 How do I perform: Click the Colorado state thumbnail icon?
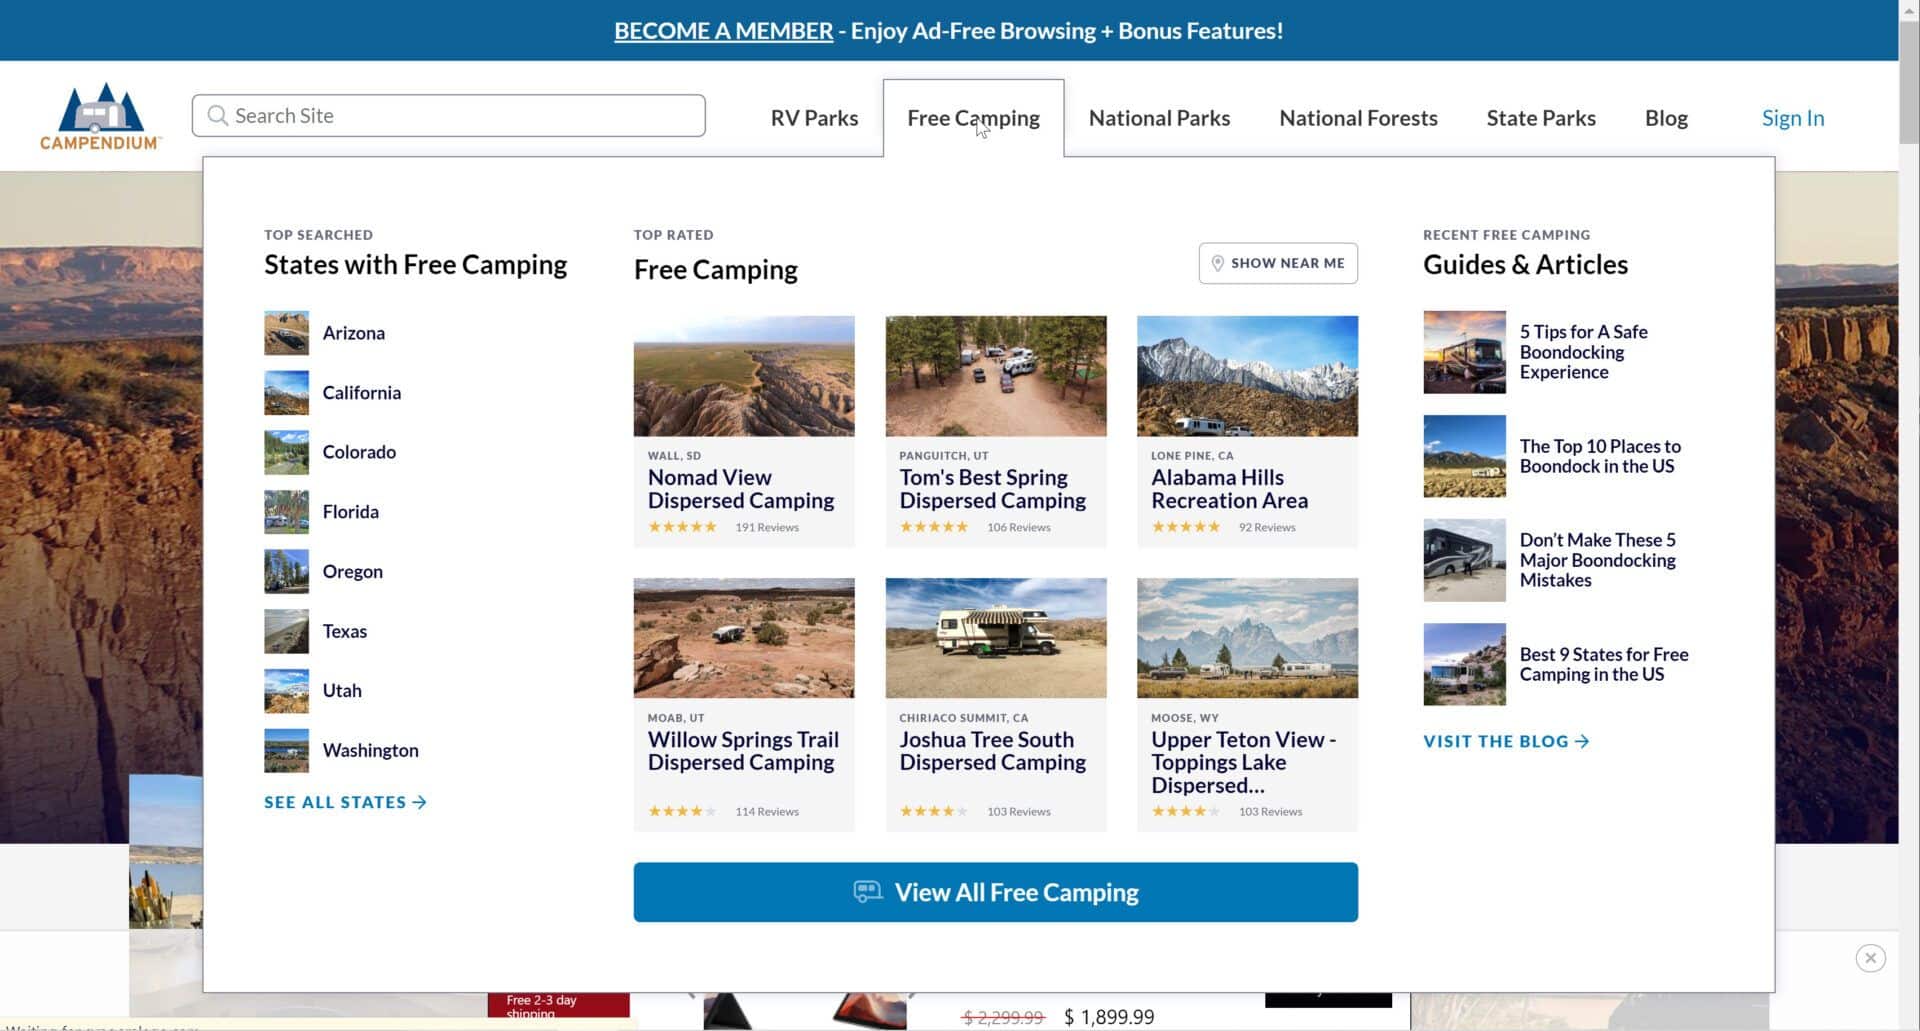(x=286, y=452)
